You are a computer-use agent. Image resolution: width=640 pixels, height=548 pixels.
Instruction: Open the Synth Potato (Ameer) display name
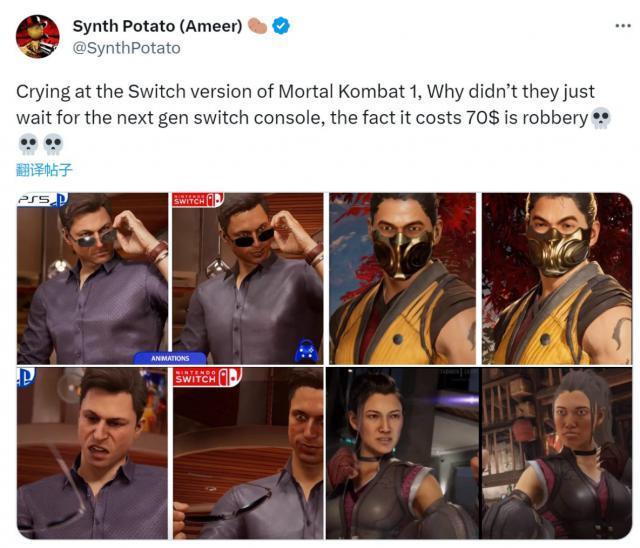pos(158,26)
